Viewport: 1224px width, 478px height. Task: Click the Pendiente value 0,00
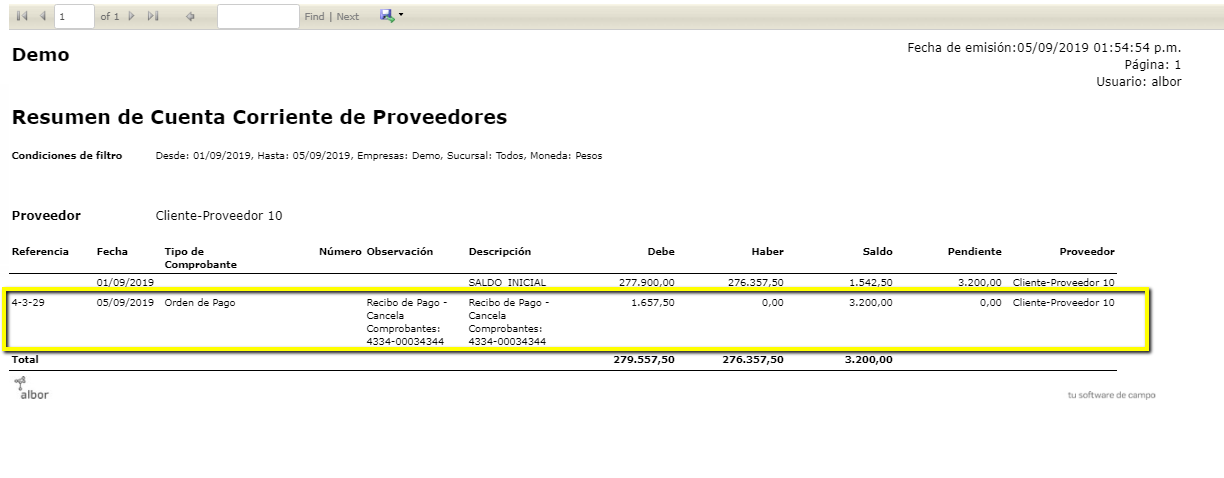990,302
